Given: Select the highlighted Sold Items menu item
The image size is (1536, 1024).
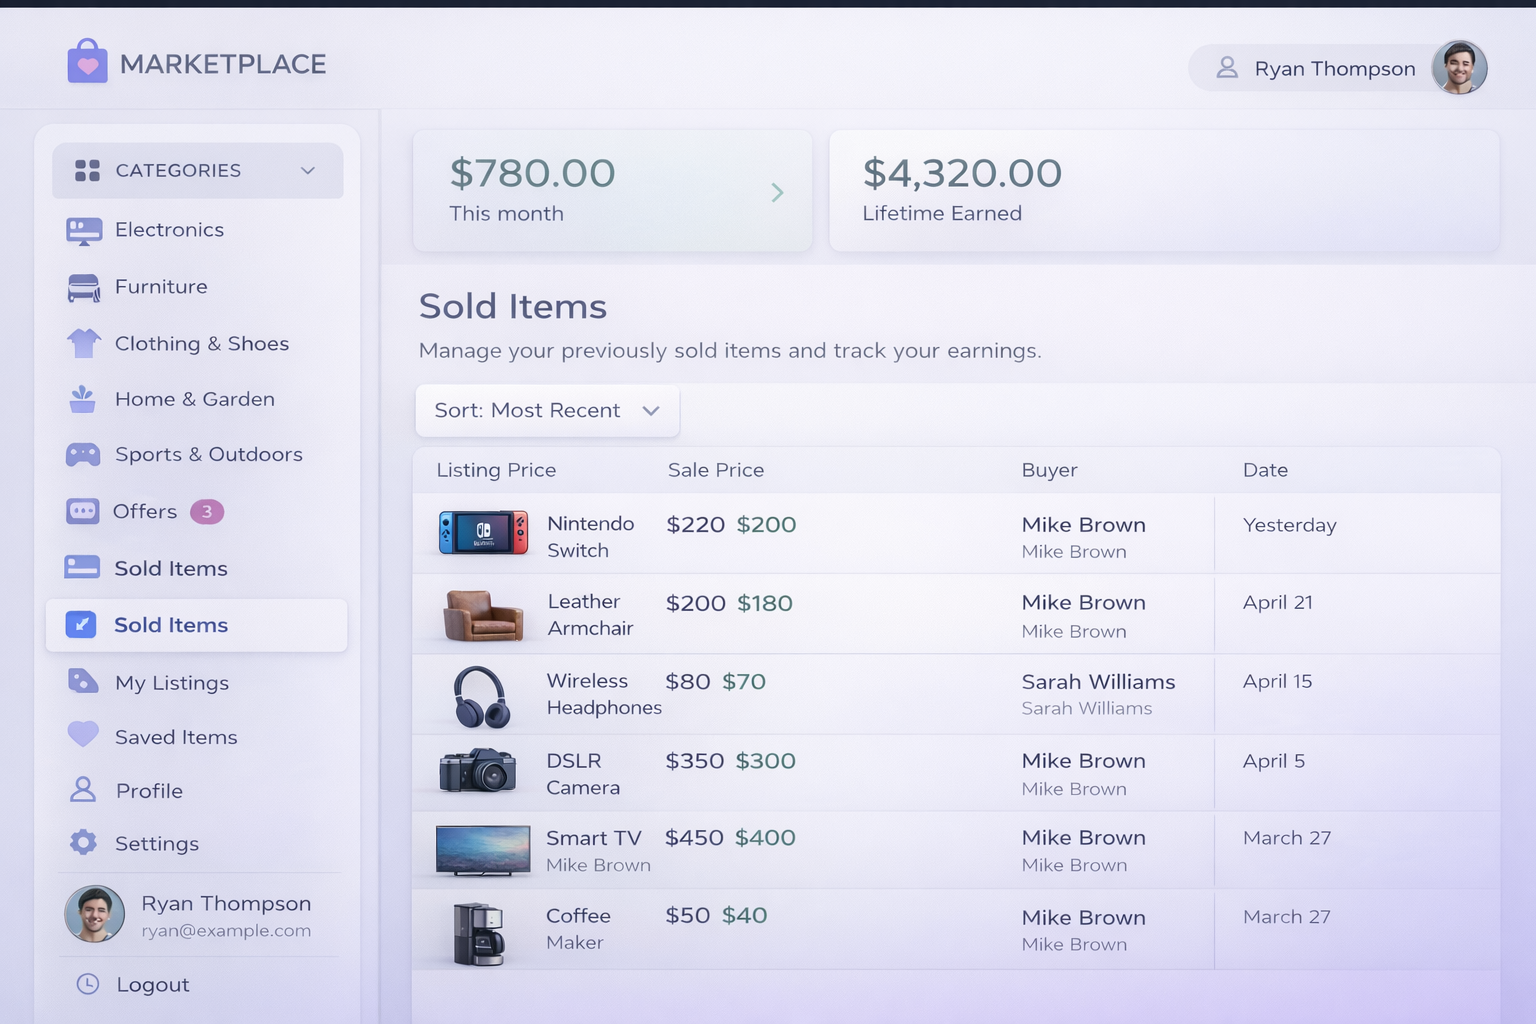Looking at the screenshot, I should tap(196, 625).
